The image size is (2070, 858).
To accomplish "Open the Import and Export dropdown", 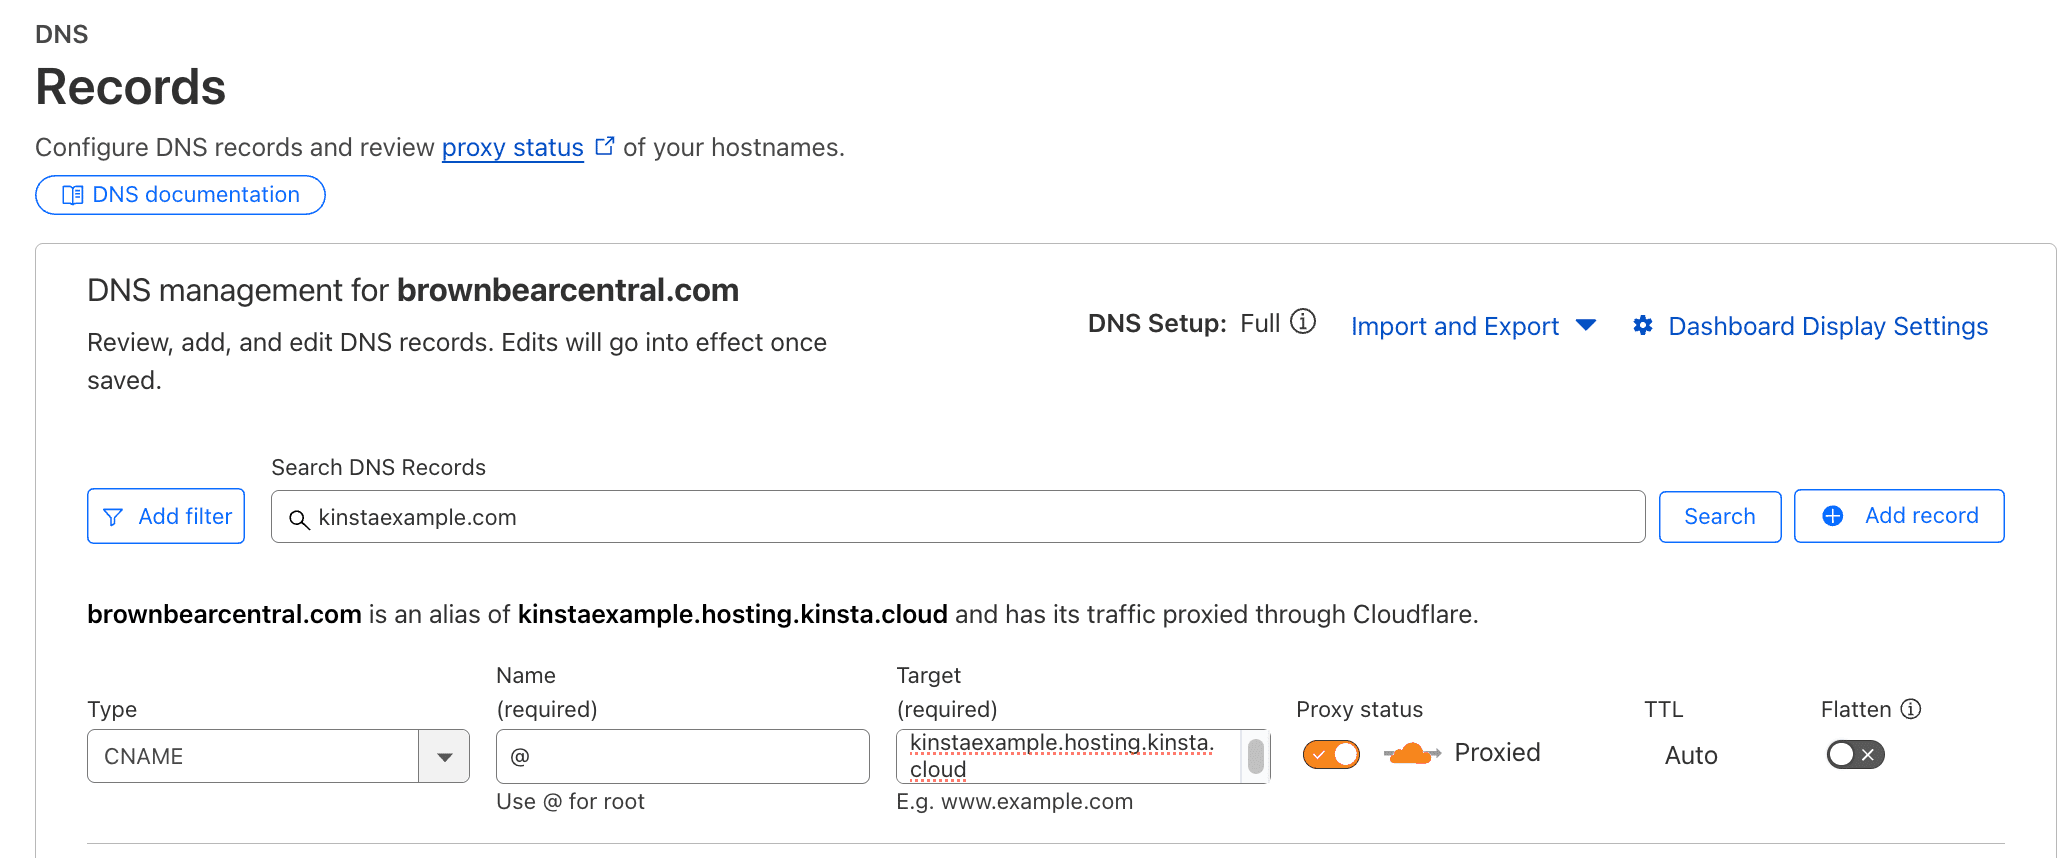I will [1472, 326].
